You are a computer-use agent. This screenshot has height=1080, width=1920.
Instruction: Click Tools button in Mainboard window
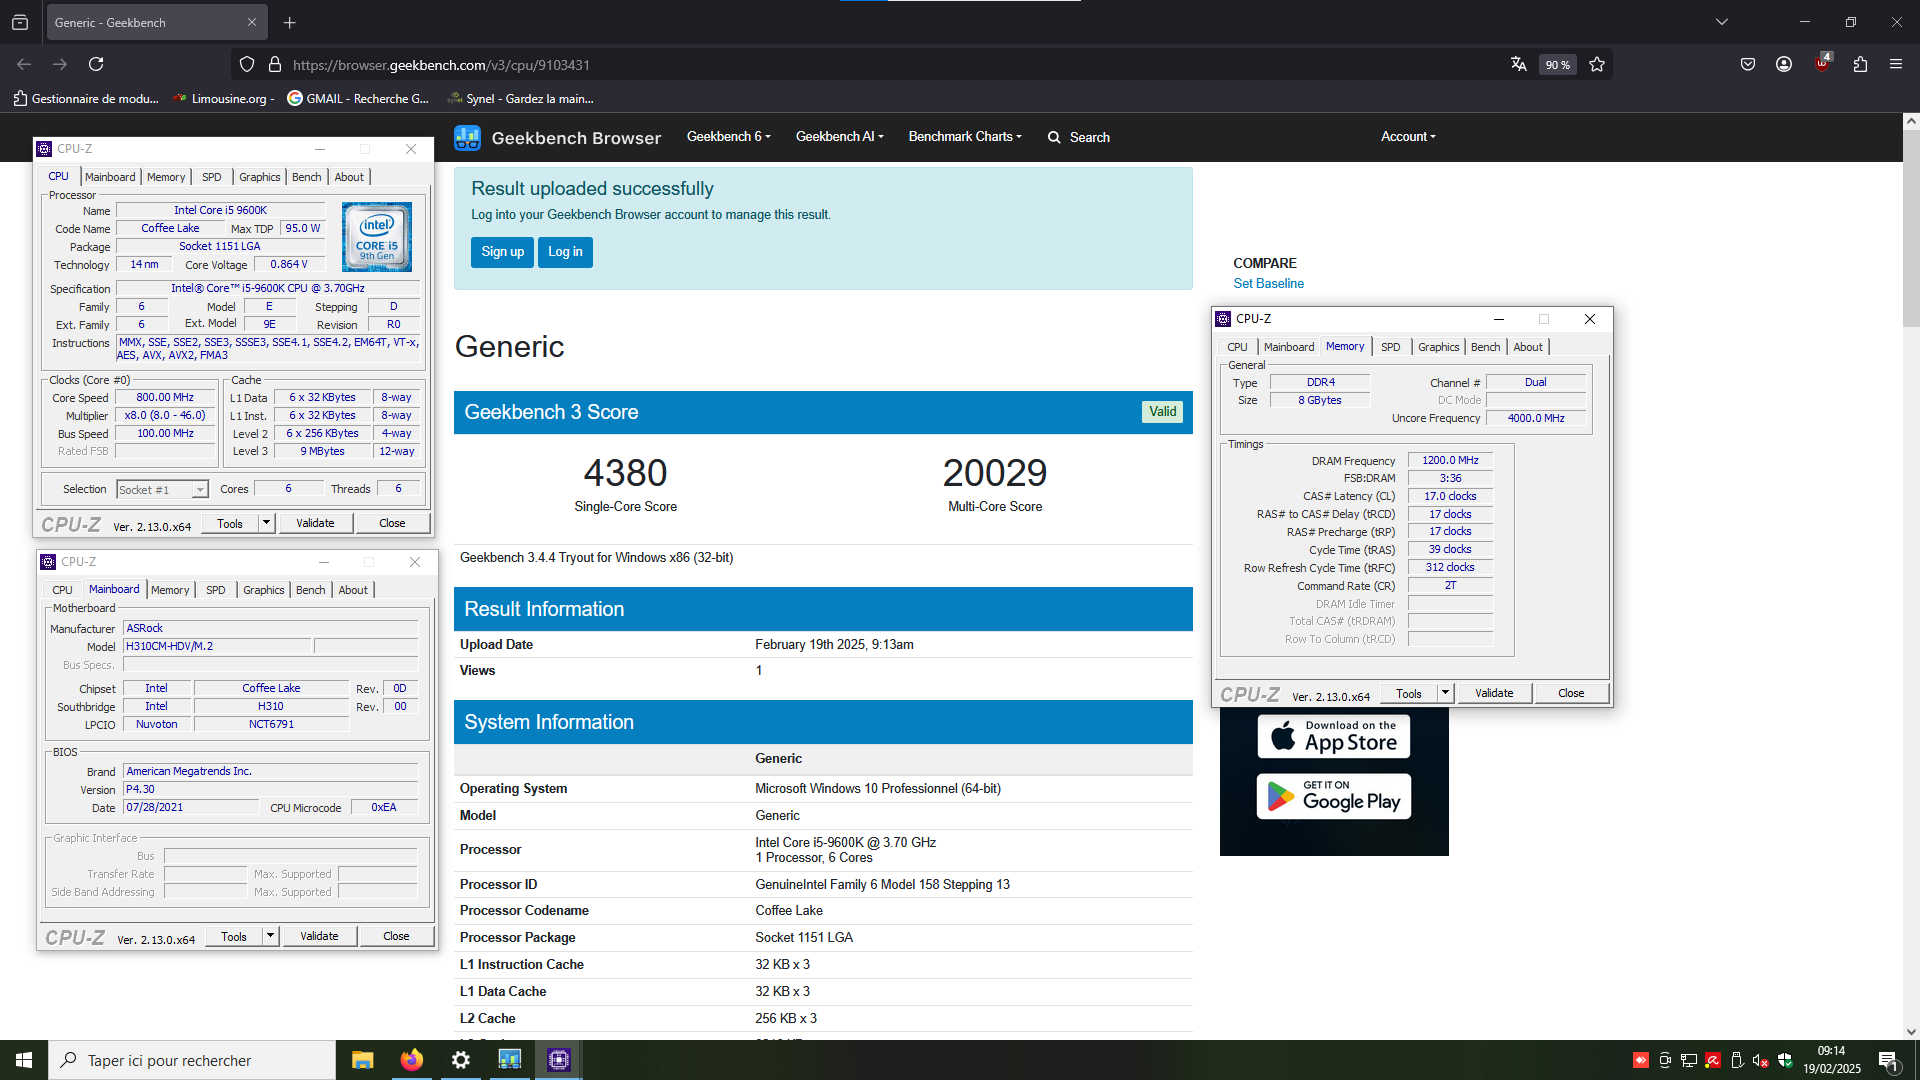coord(234,936)
